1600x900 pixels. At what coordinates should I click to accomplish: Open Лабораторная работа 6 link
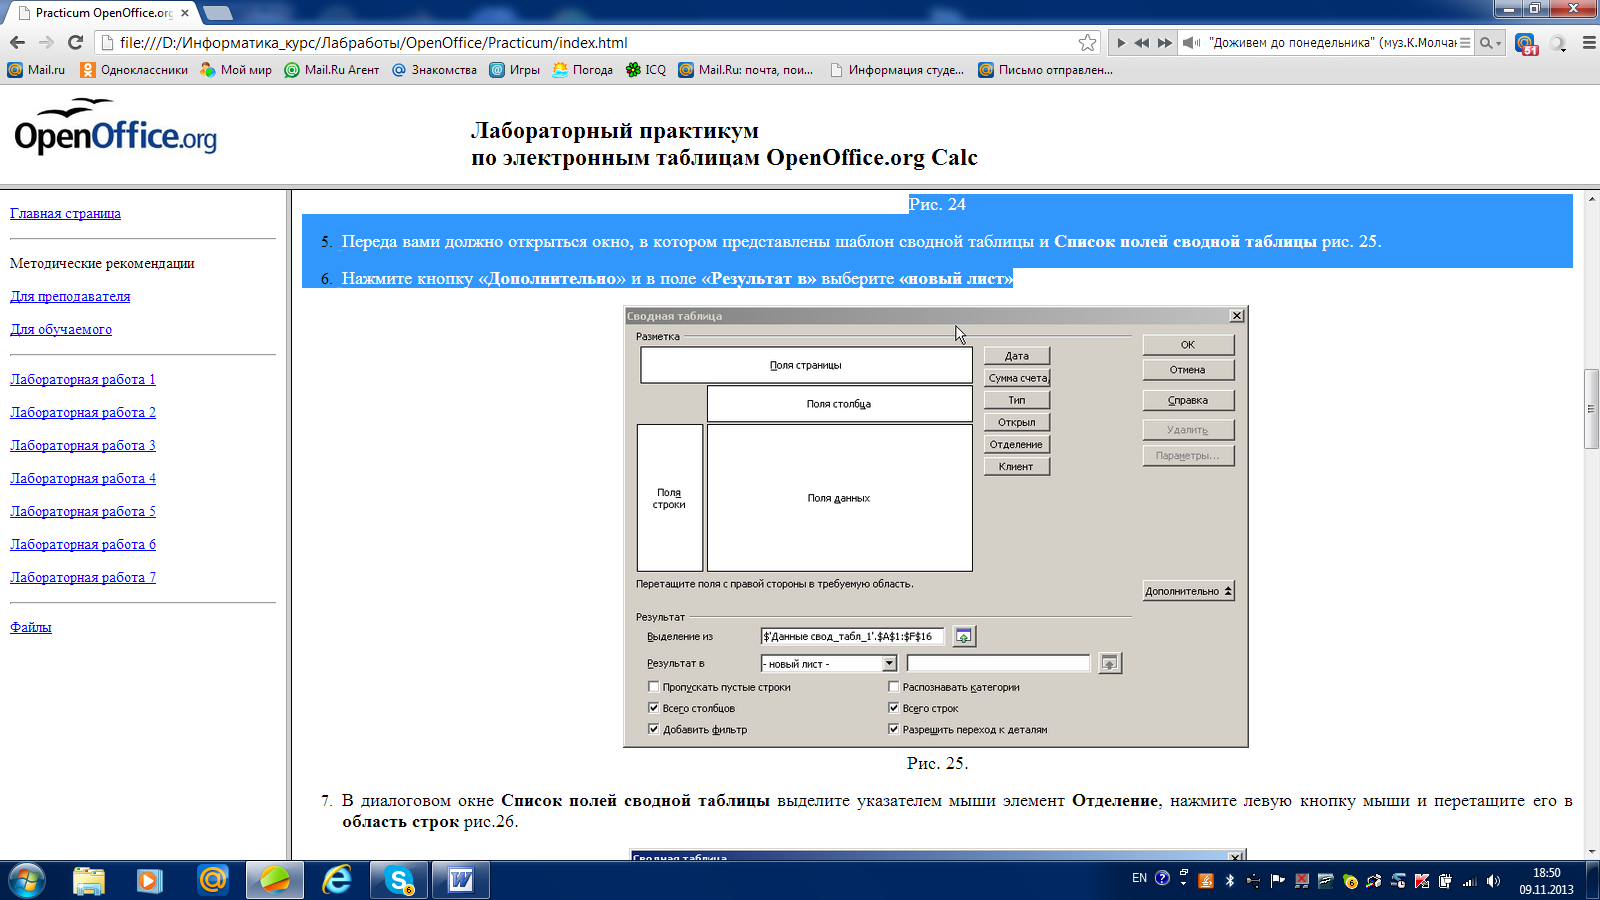pos(83,544)
